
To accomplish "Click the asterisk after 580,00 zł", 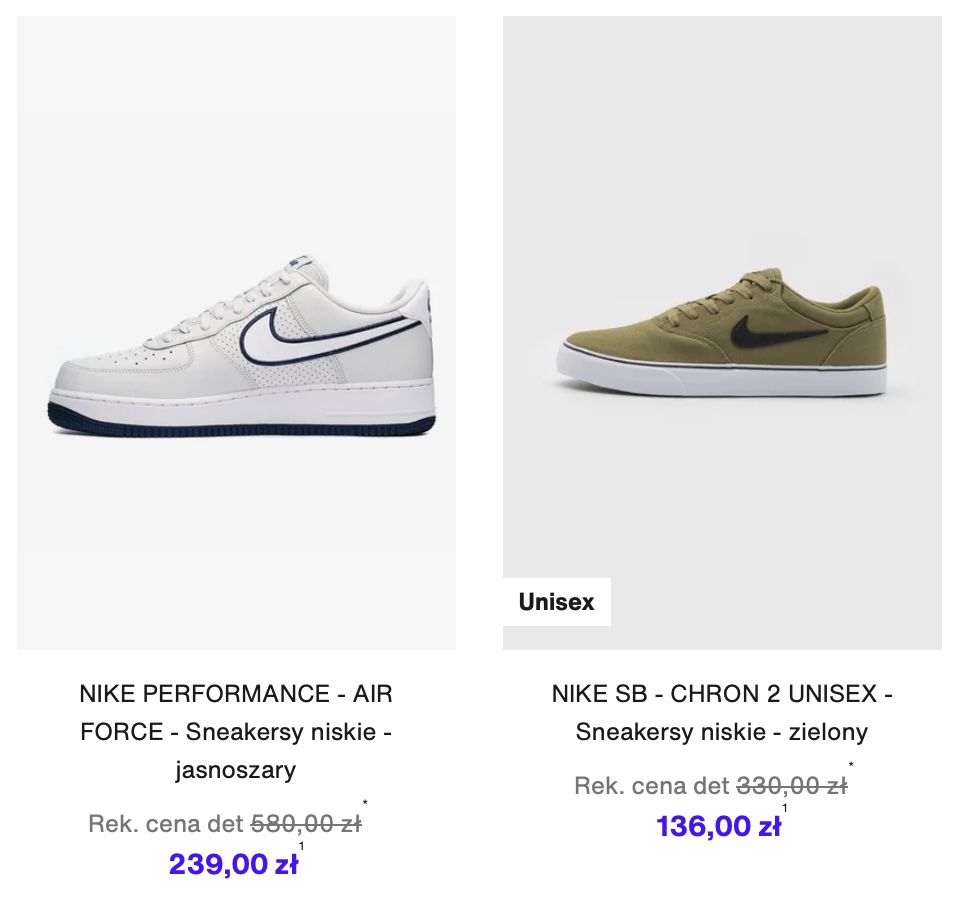I will tap(365, 803).
